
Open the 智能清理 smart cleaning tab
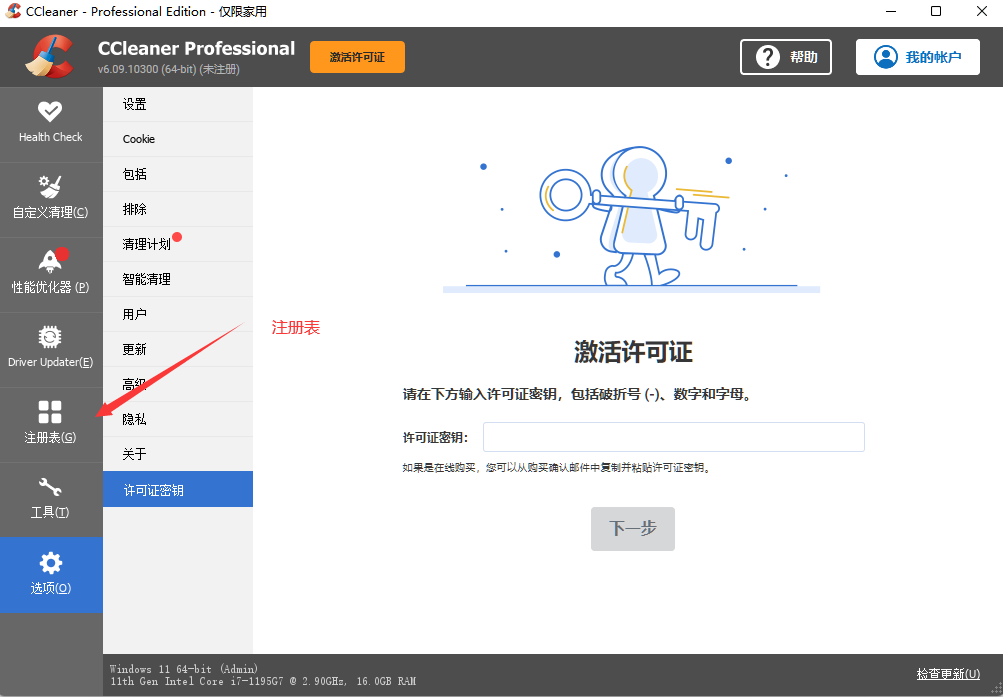[178, 279]
